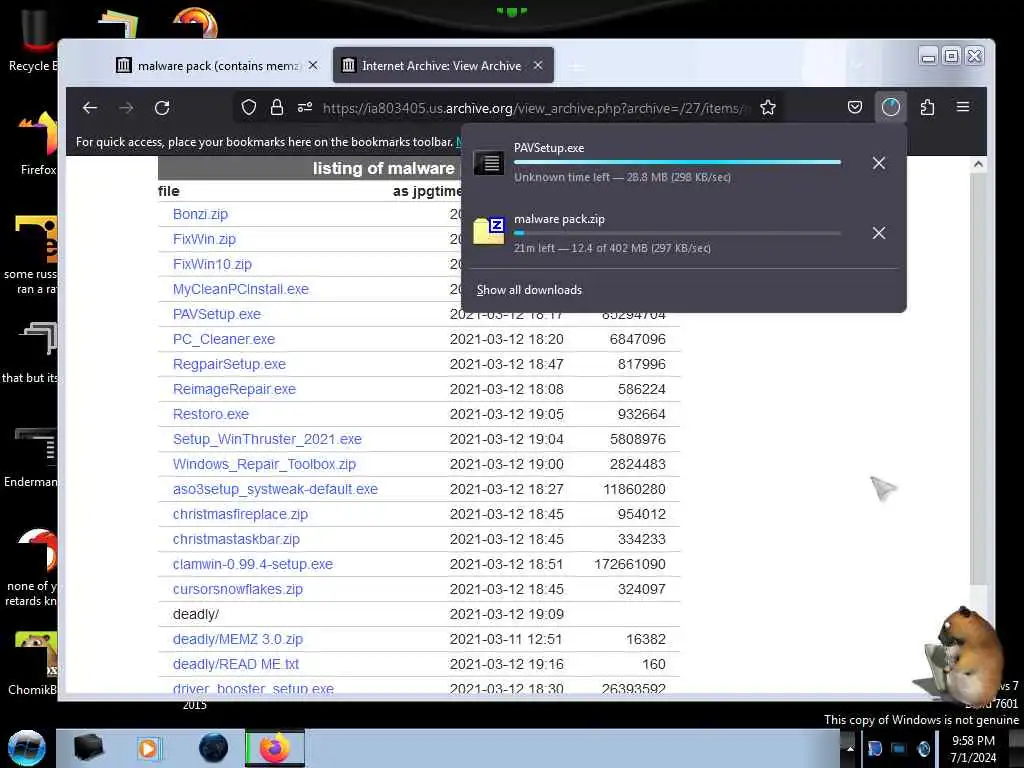Save page to Pocket icon

point(855,107)
